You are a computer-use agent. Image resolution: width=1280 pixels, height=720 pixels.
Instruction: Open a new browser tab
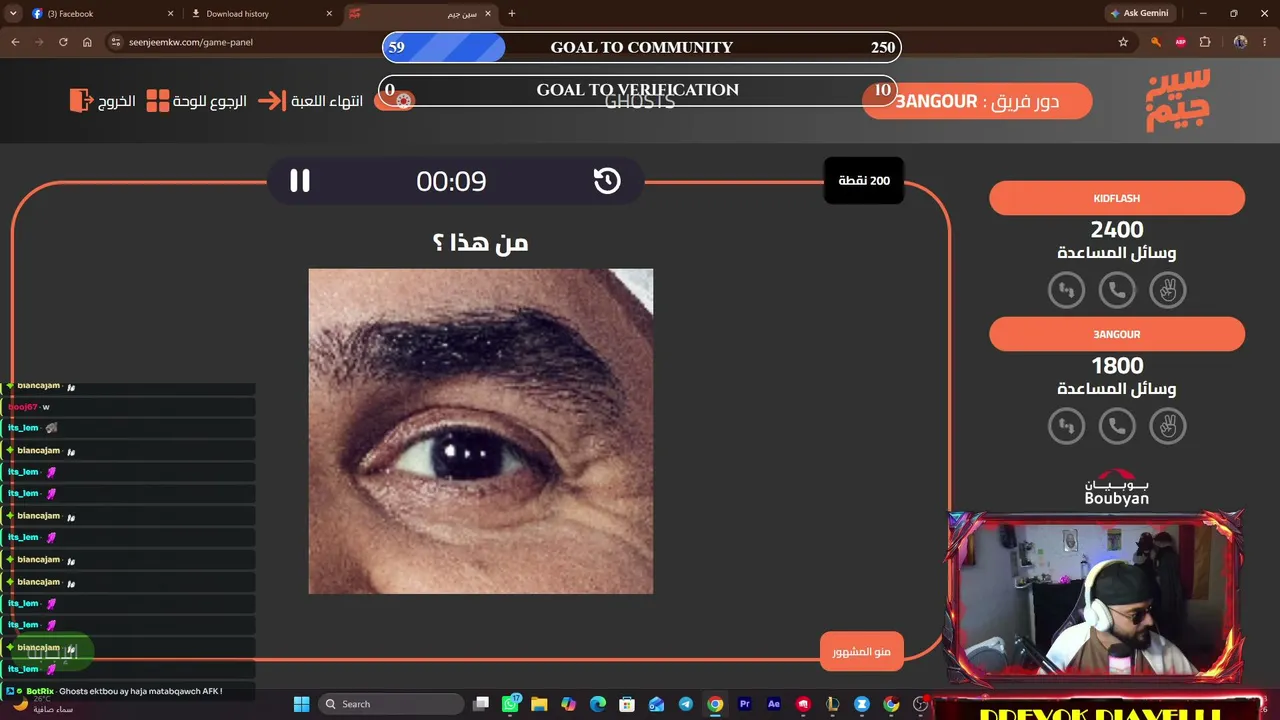coord(512,14)
